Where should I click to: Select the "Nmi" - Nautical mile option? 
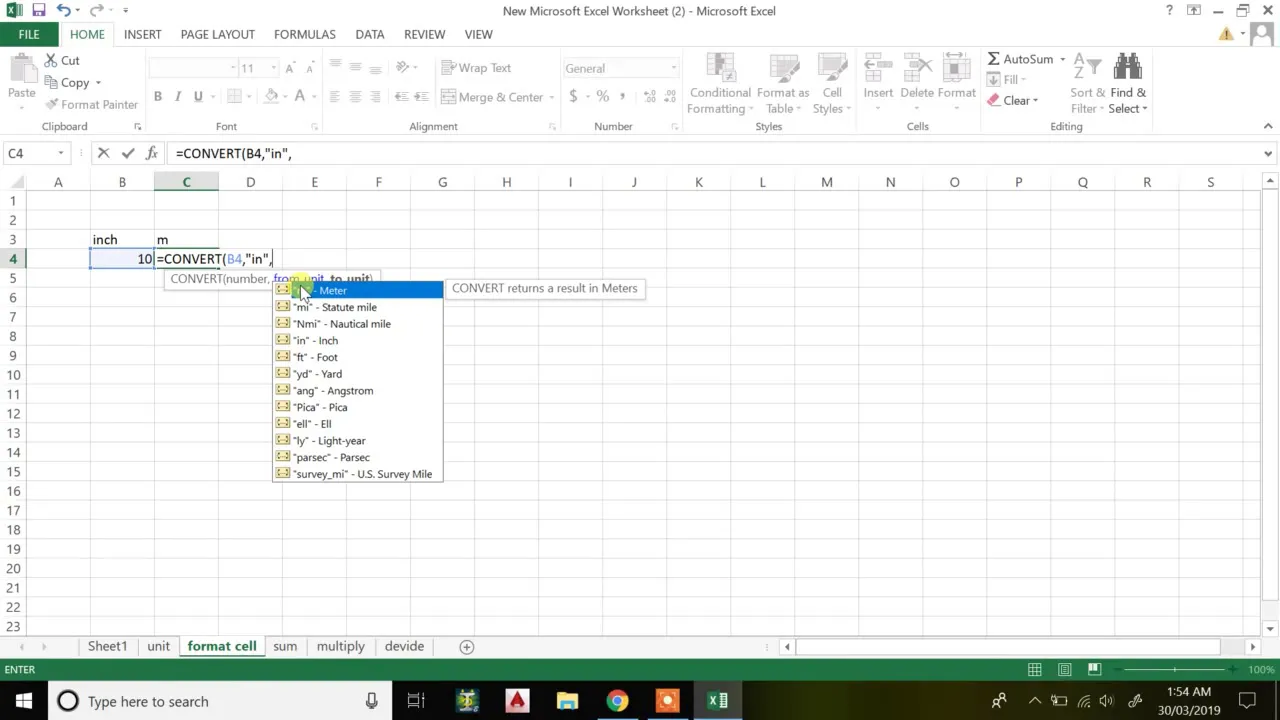click(x=357, y=324)
